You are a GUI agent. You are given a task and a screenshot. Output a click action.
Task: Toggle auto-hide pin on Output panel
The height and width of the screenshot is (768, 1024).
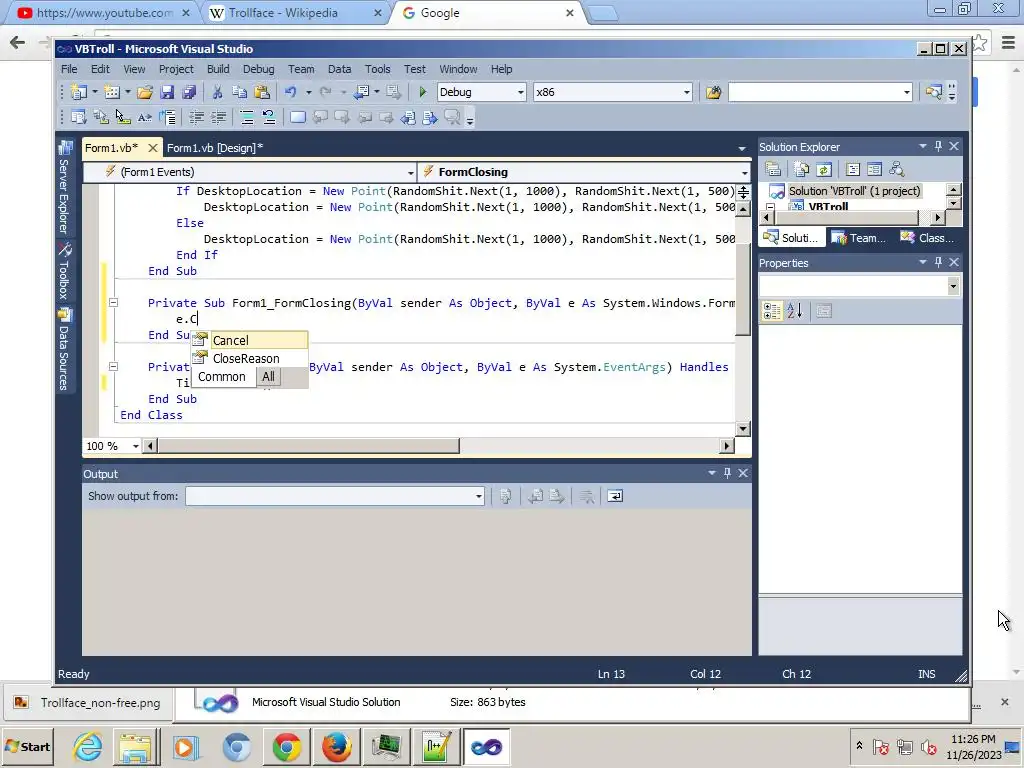(728, 473)
